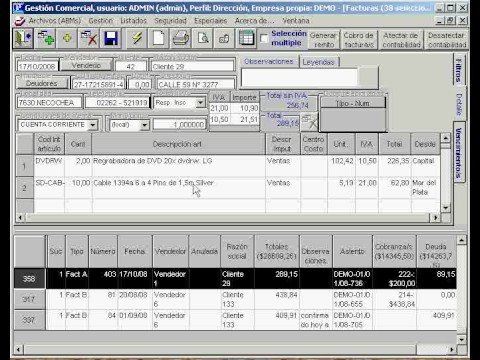
Task: Click the Vendedor button
Action: 86,65
